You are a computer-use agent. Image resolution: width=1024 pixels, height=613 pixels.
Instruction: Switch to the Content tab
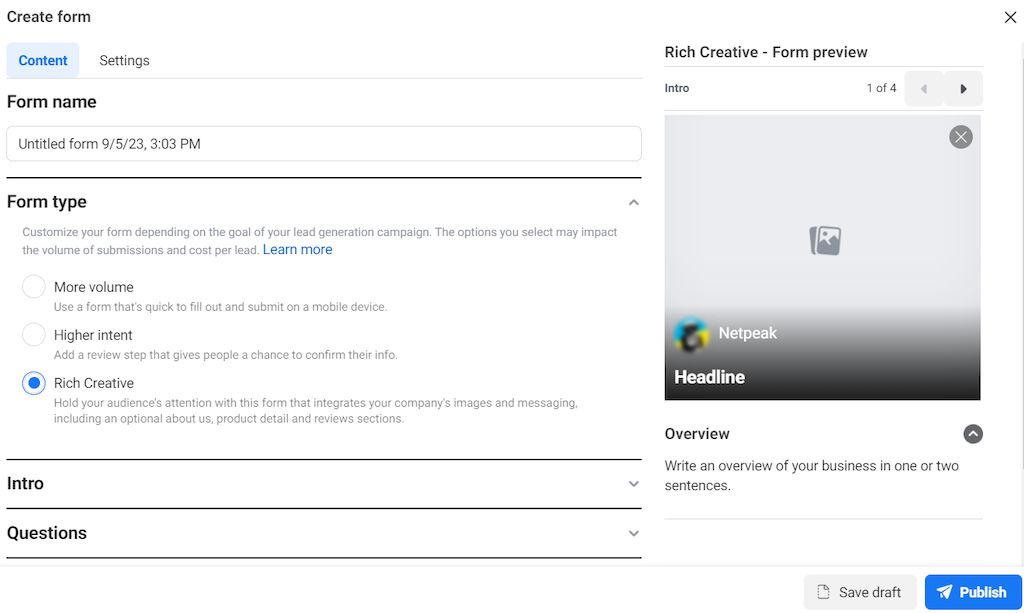pos(43,61)
